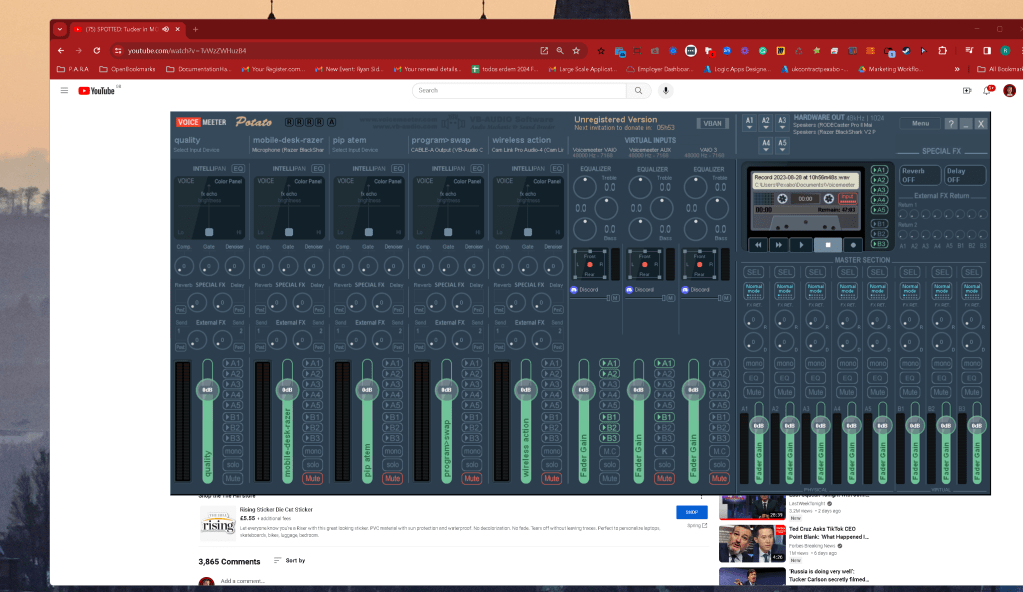Open the new tab plus button
Screen dimensions: 1023x592
pyautogui.click(x=195, y=29)
